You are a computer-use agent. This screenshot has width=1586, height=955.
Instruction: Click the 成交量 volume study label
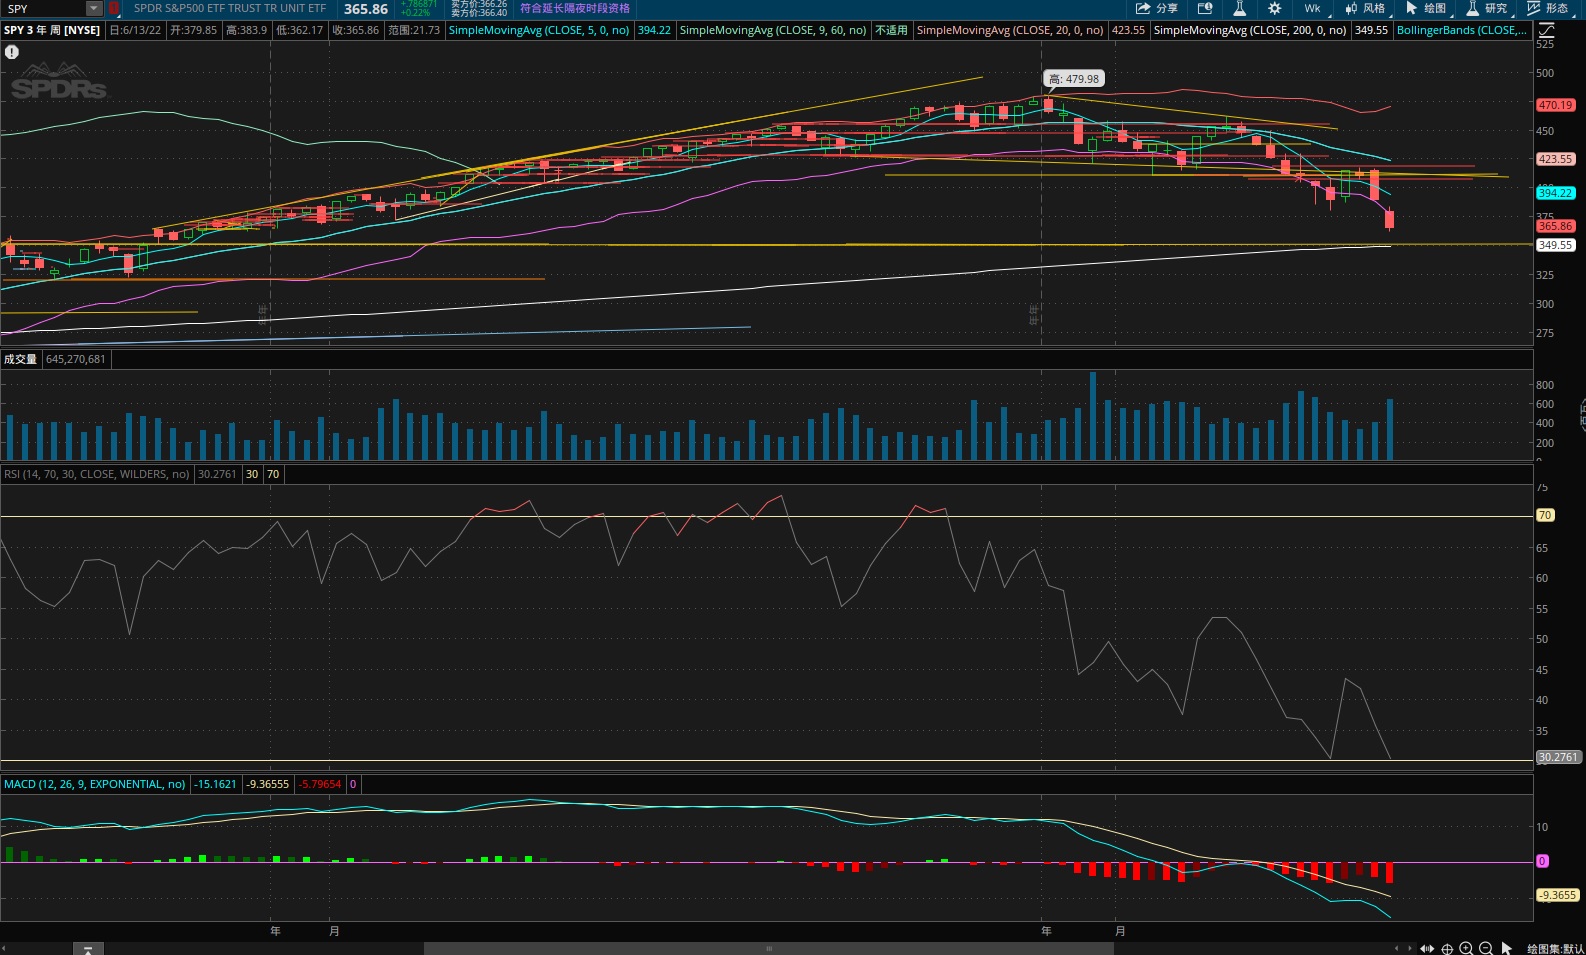[x=20, y=359]
